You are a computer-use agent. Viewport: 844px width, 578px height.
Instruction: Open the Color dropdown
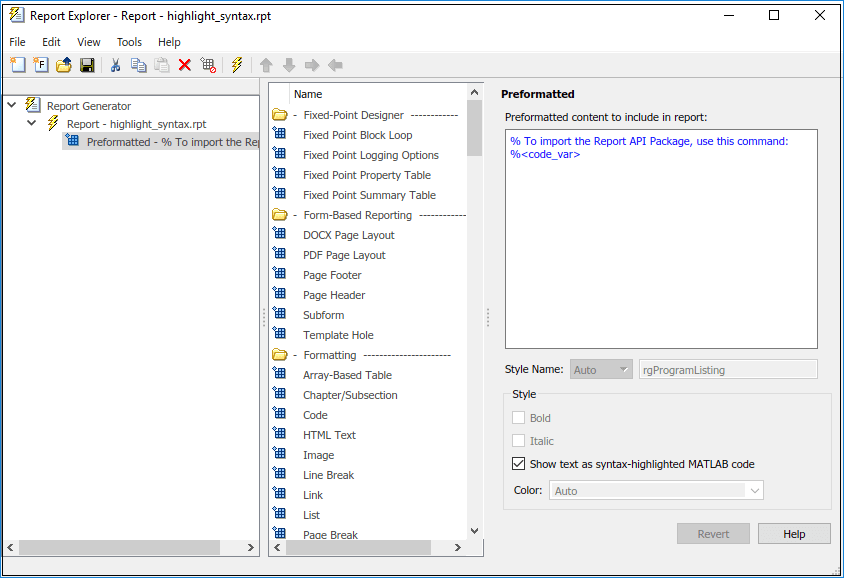[656, 490]
